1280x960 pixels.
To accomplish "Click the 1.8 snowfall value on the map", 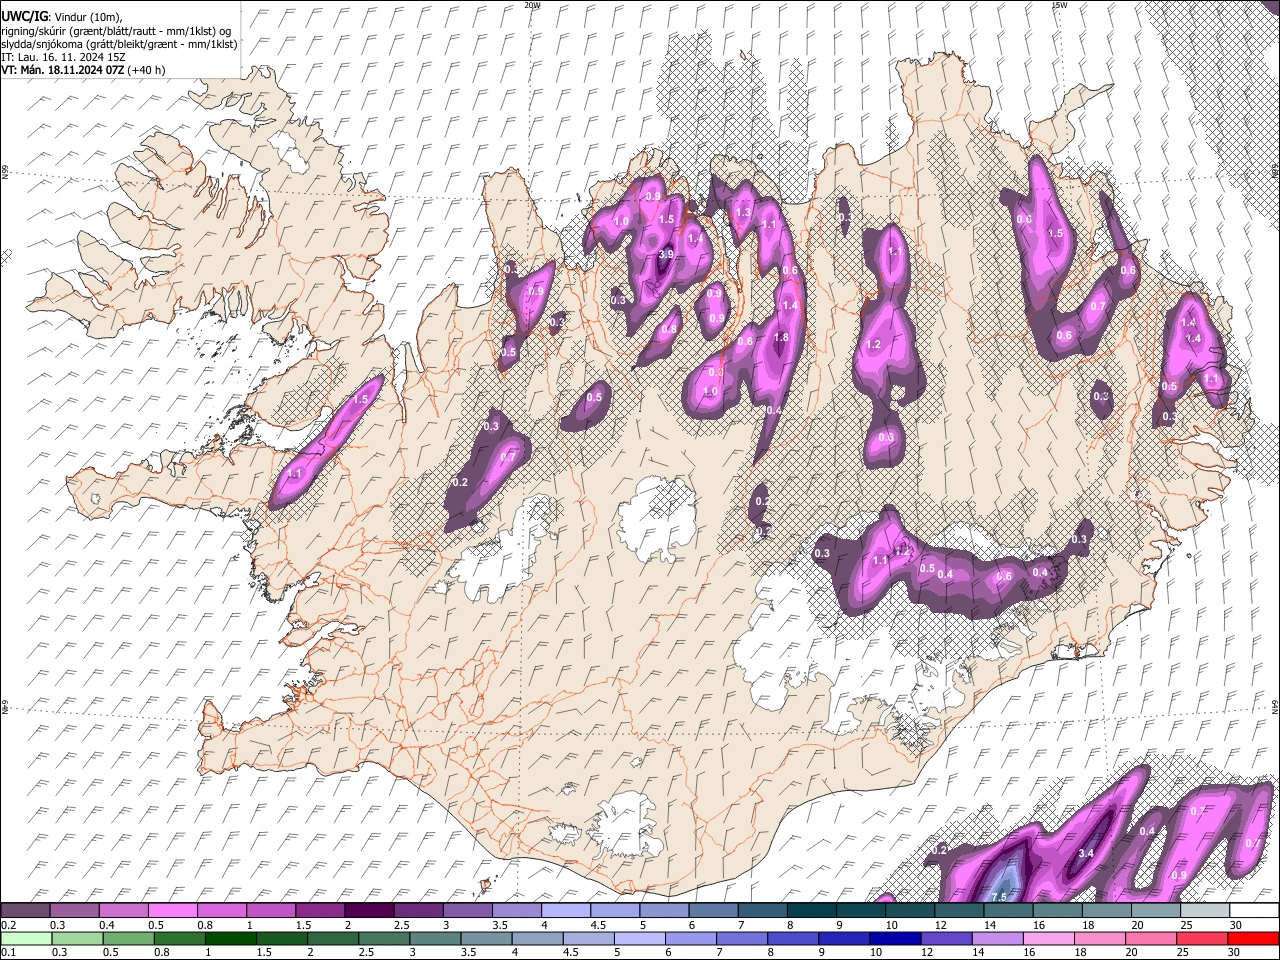I will point(781,338).
